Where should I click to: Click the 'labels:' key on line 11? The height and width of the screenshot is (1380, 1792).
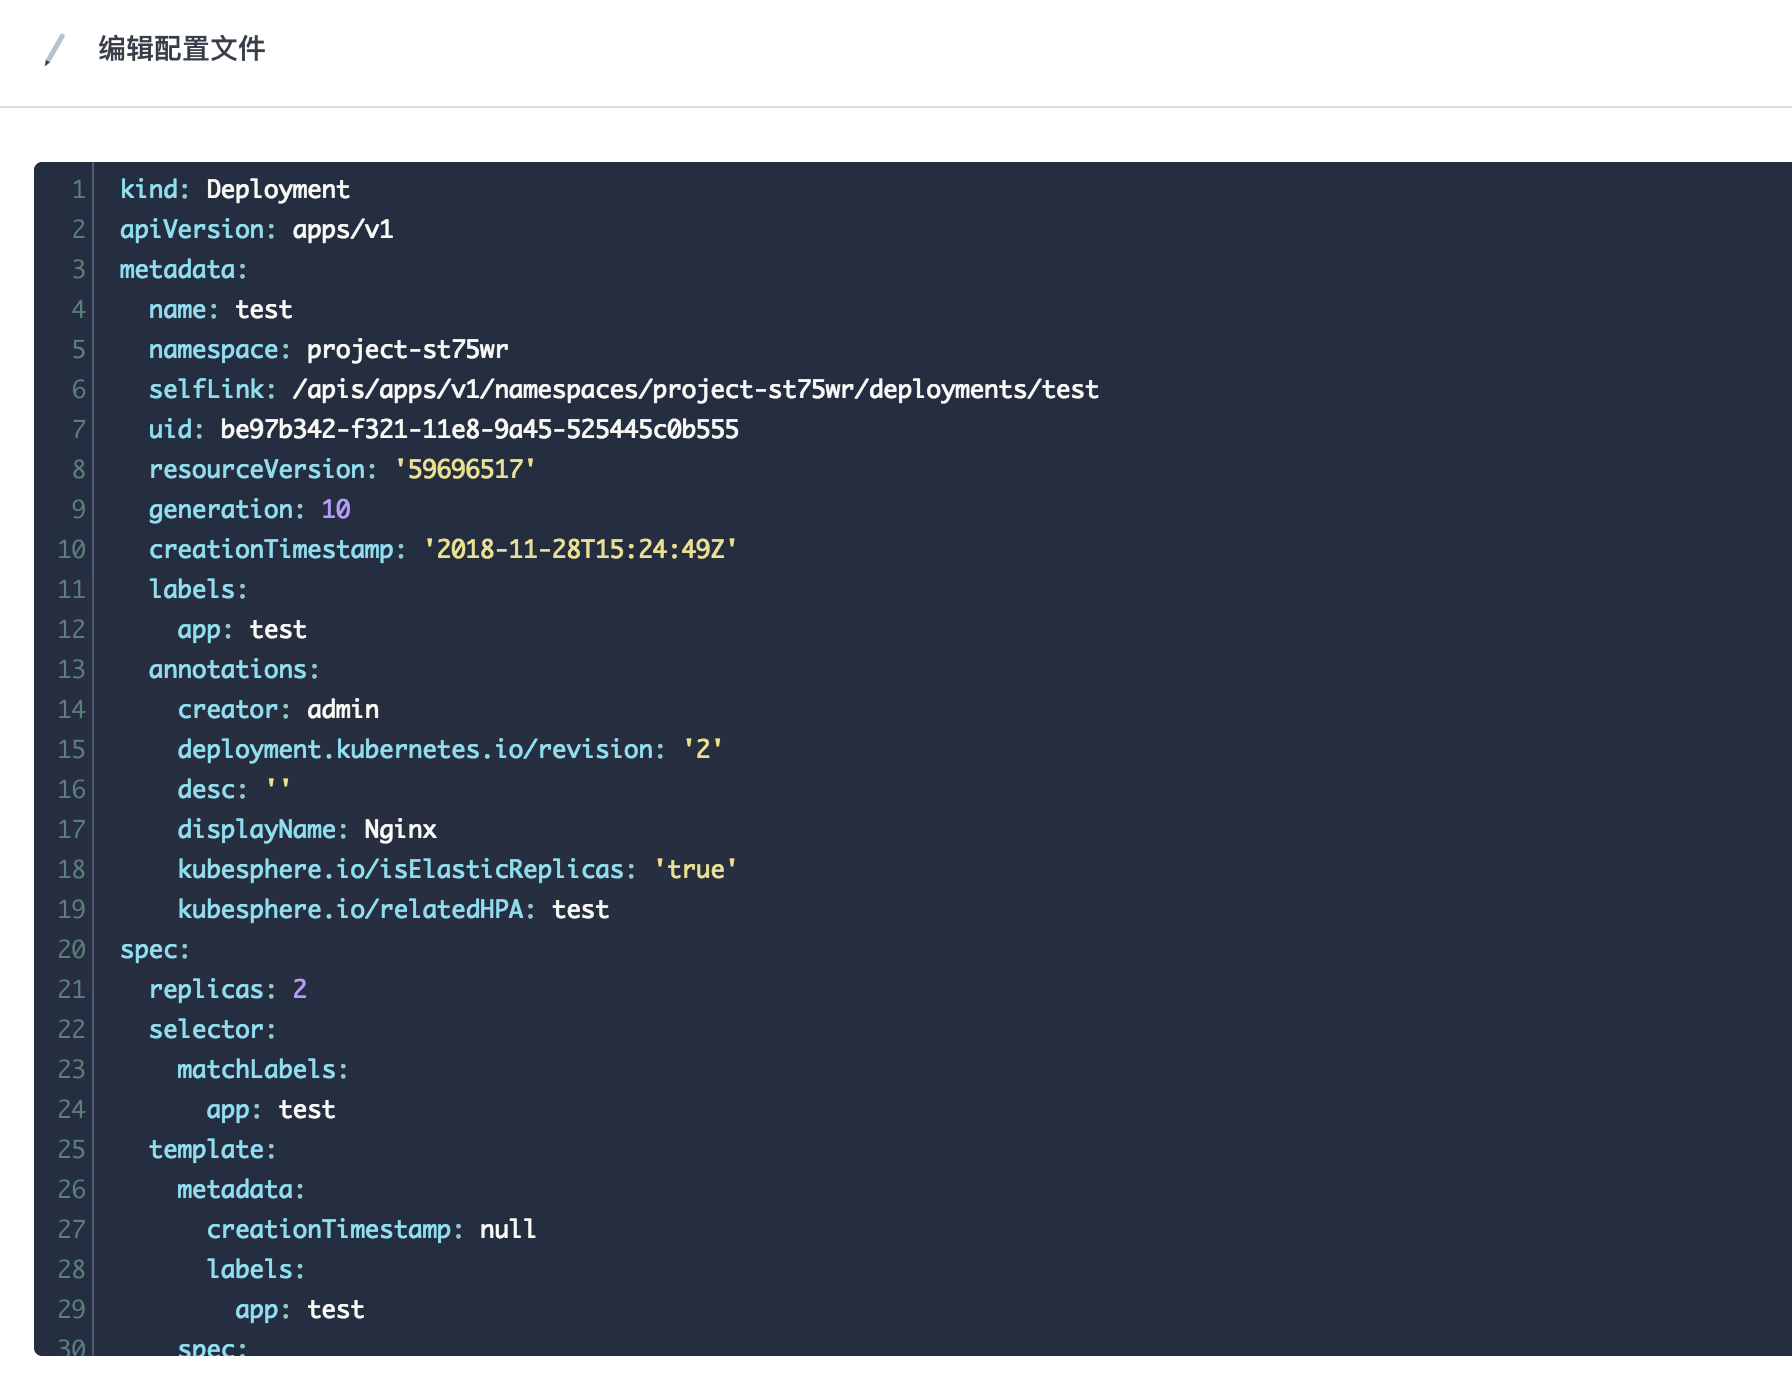coord(198,589)
